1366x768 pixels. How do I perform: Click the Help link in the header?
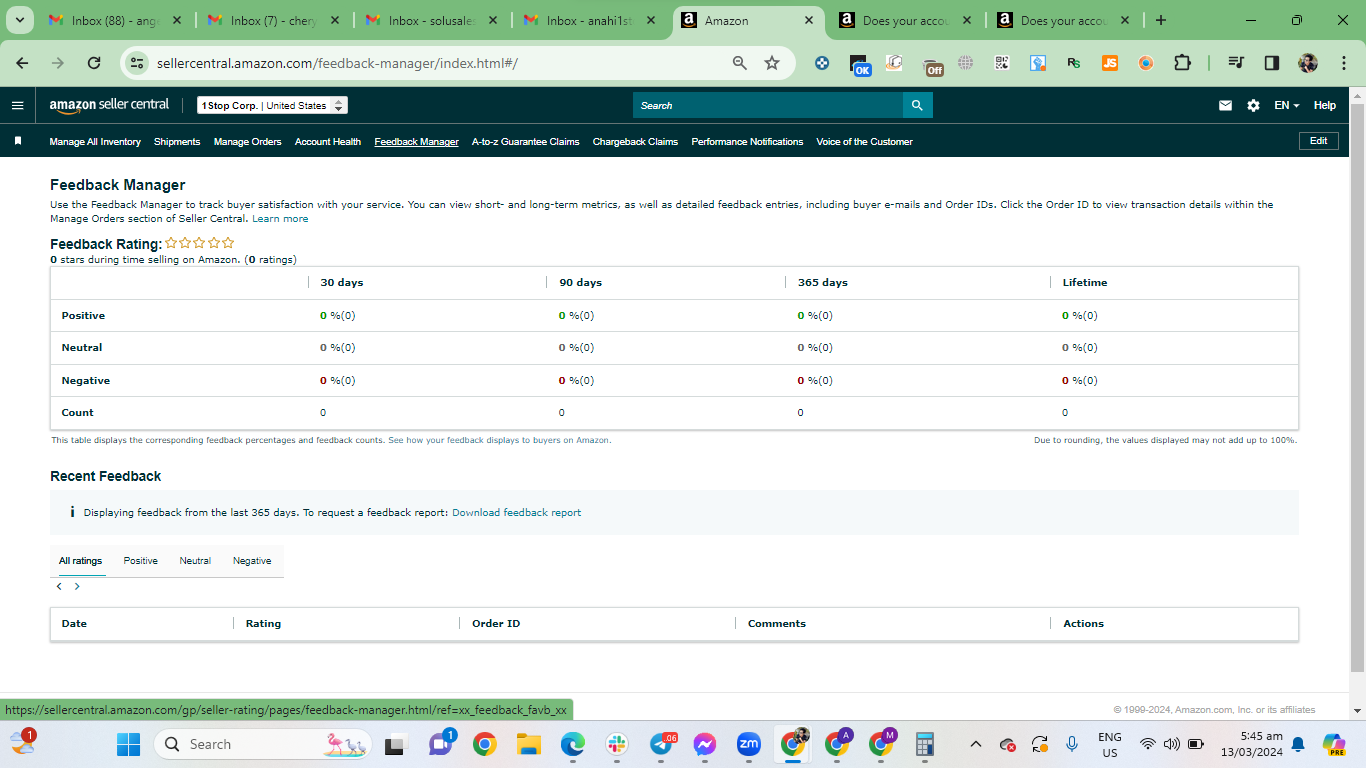coord(1325,105)
